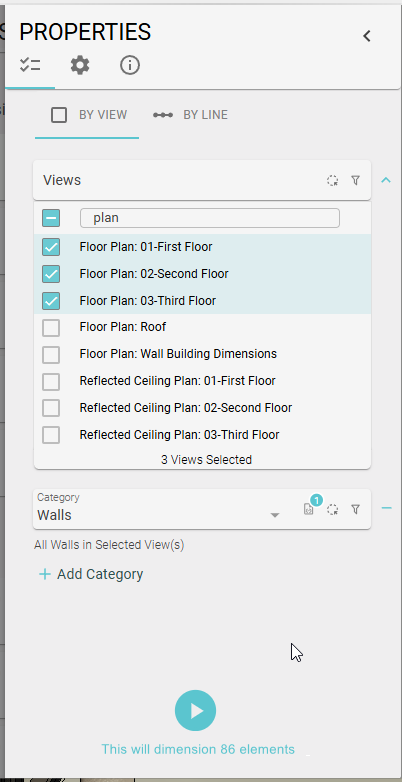Remove the Walls category with the minus
The image size is (402, 782).
pos(387,508)
